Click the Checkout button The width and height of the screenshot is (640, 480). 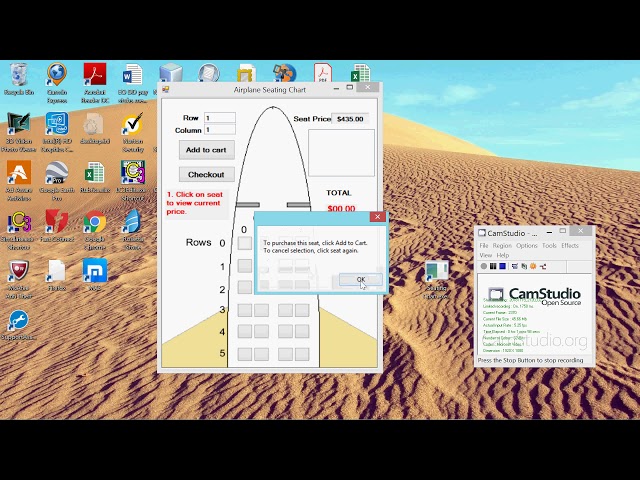(x=207, y=174)
